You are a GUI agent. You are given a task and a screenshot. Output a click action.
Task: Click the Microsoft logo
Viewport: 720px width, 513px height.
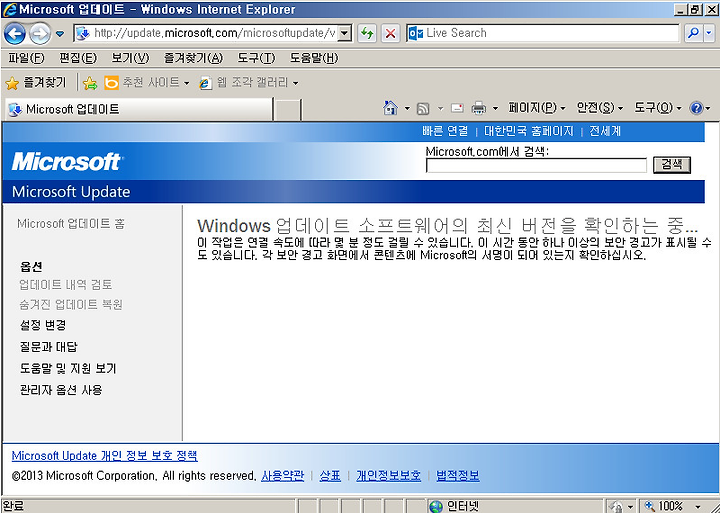(x=67, y=162)
